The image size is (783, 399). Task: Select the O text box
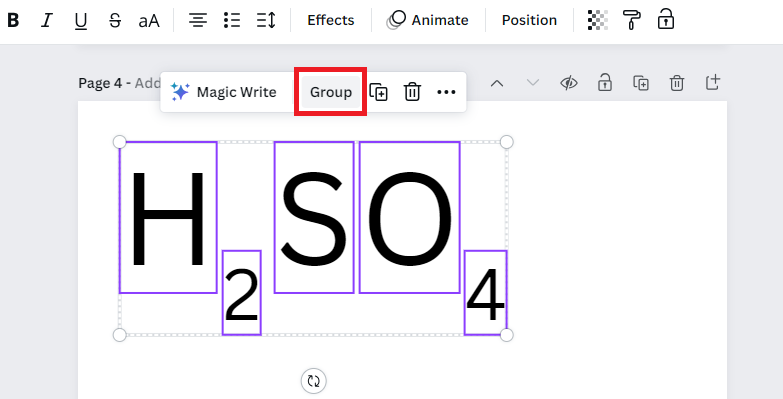[409, 218]
